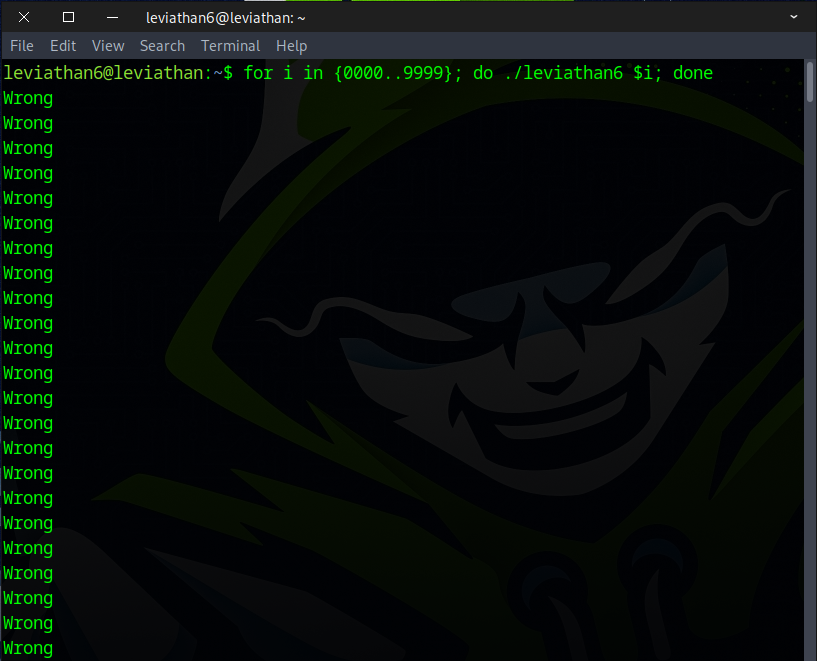The image size is (817, 661).
Task: Open the Terminal menu
Action: tap(230, 46)
